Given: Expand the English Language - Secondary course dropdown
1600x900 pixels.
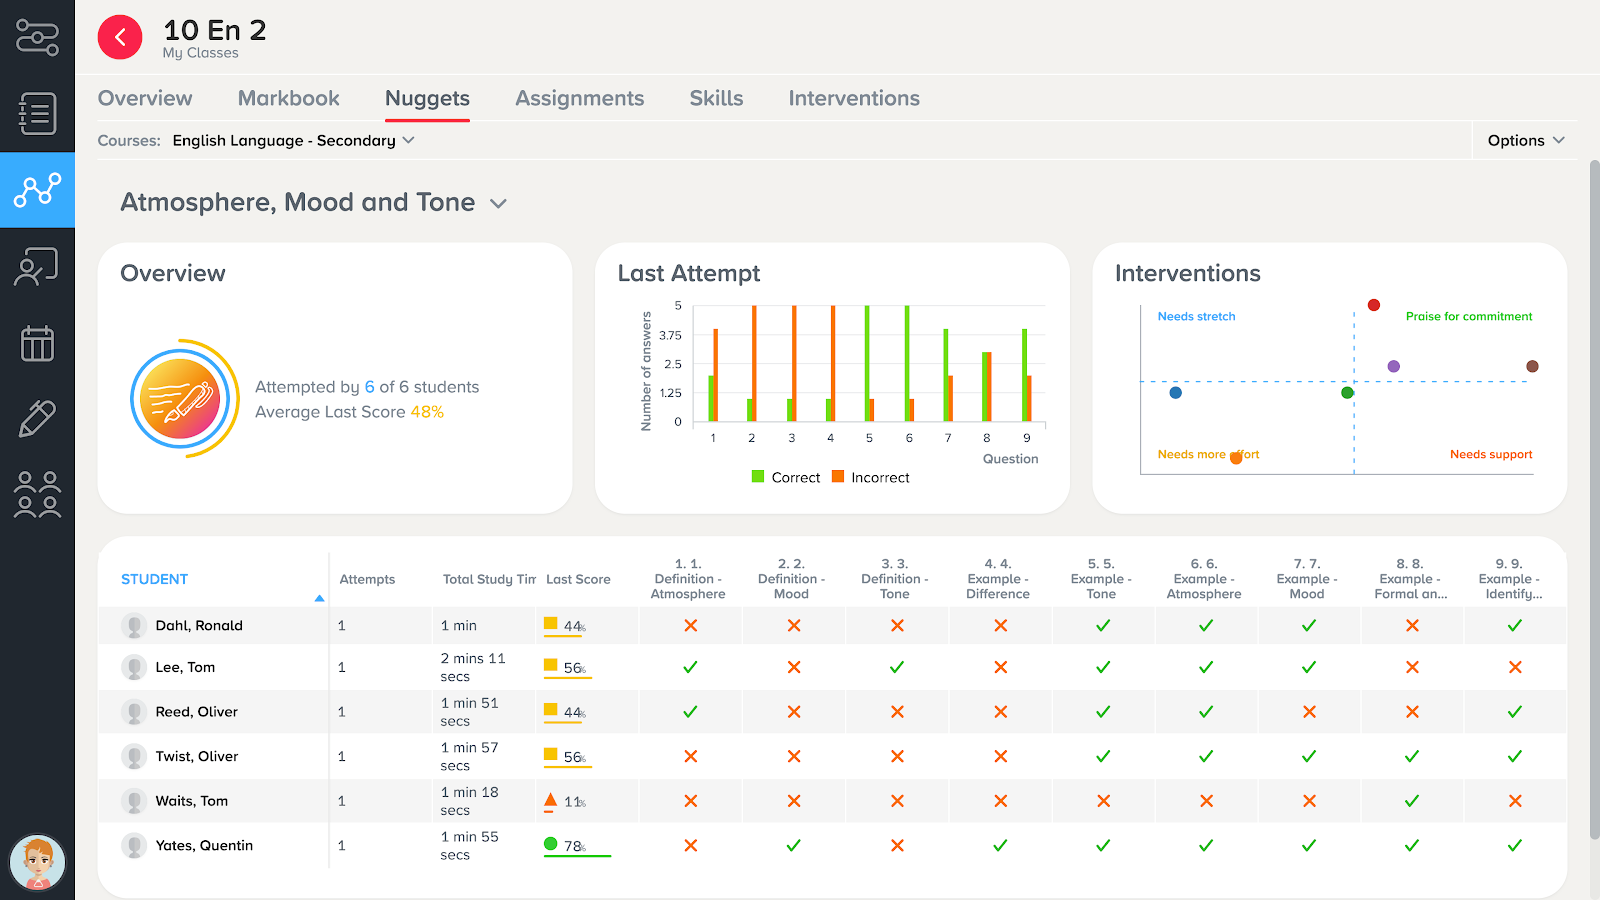Looking at the screenshot, I should [293, 141].
